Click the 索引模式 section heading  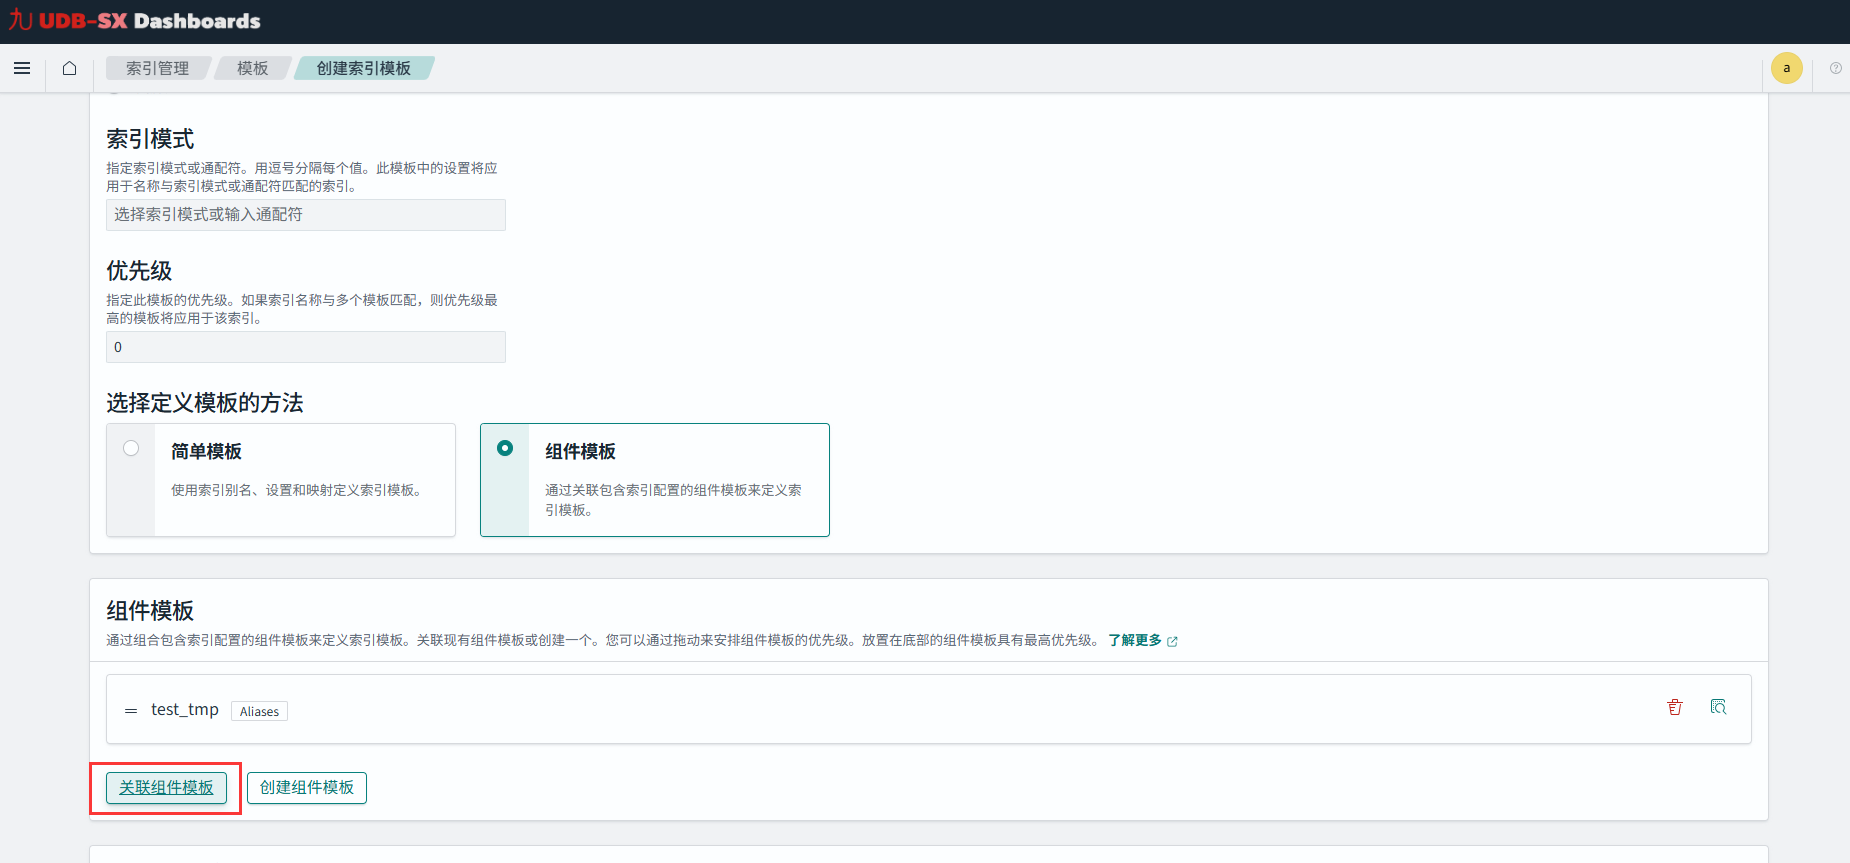click(150, 139)
